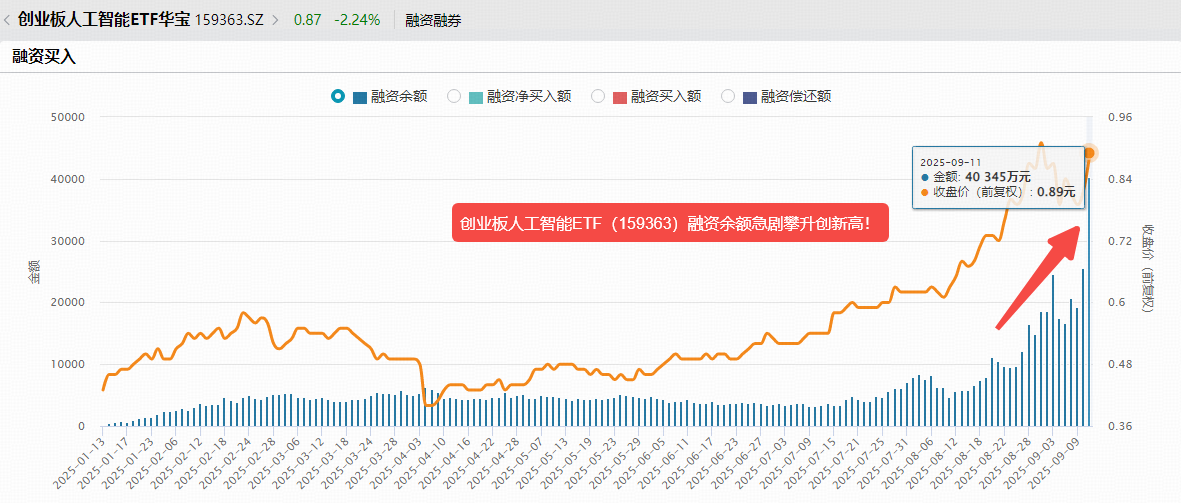The width and height of the screenshot is (1181, 503).
Task: Click the 金额 left axis title
Action: 34,271
